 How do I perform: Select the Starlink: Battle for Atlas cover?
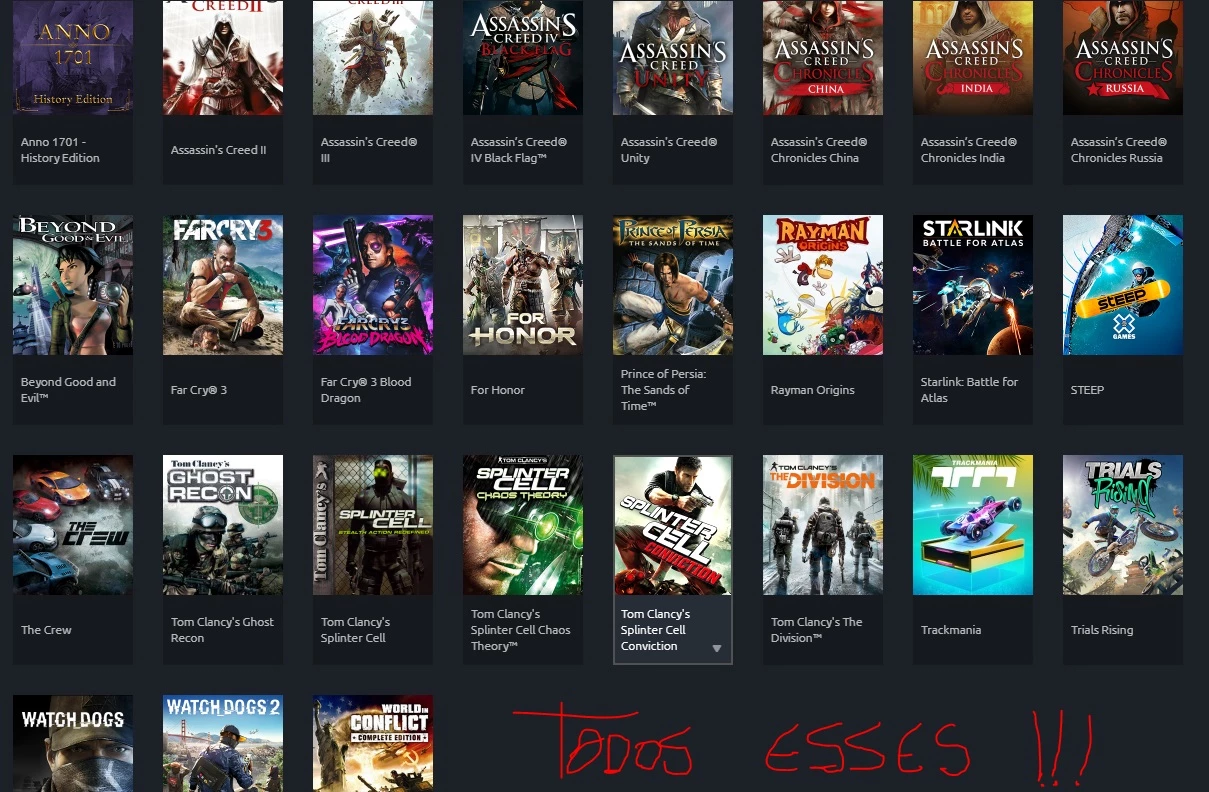(x=973, y=285)
